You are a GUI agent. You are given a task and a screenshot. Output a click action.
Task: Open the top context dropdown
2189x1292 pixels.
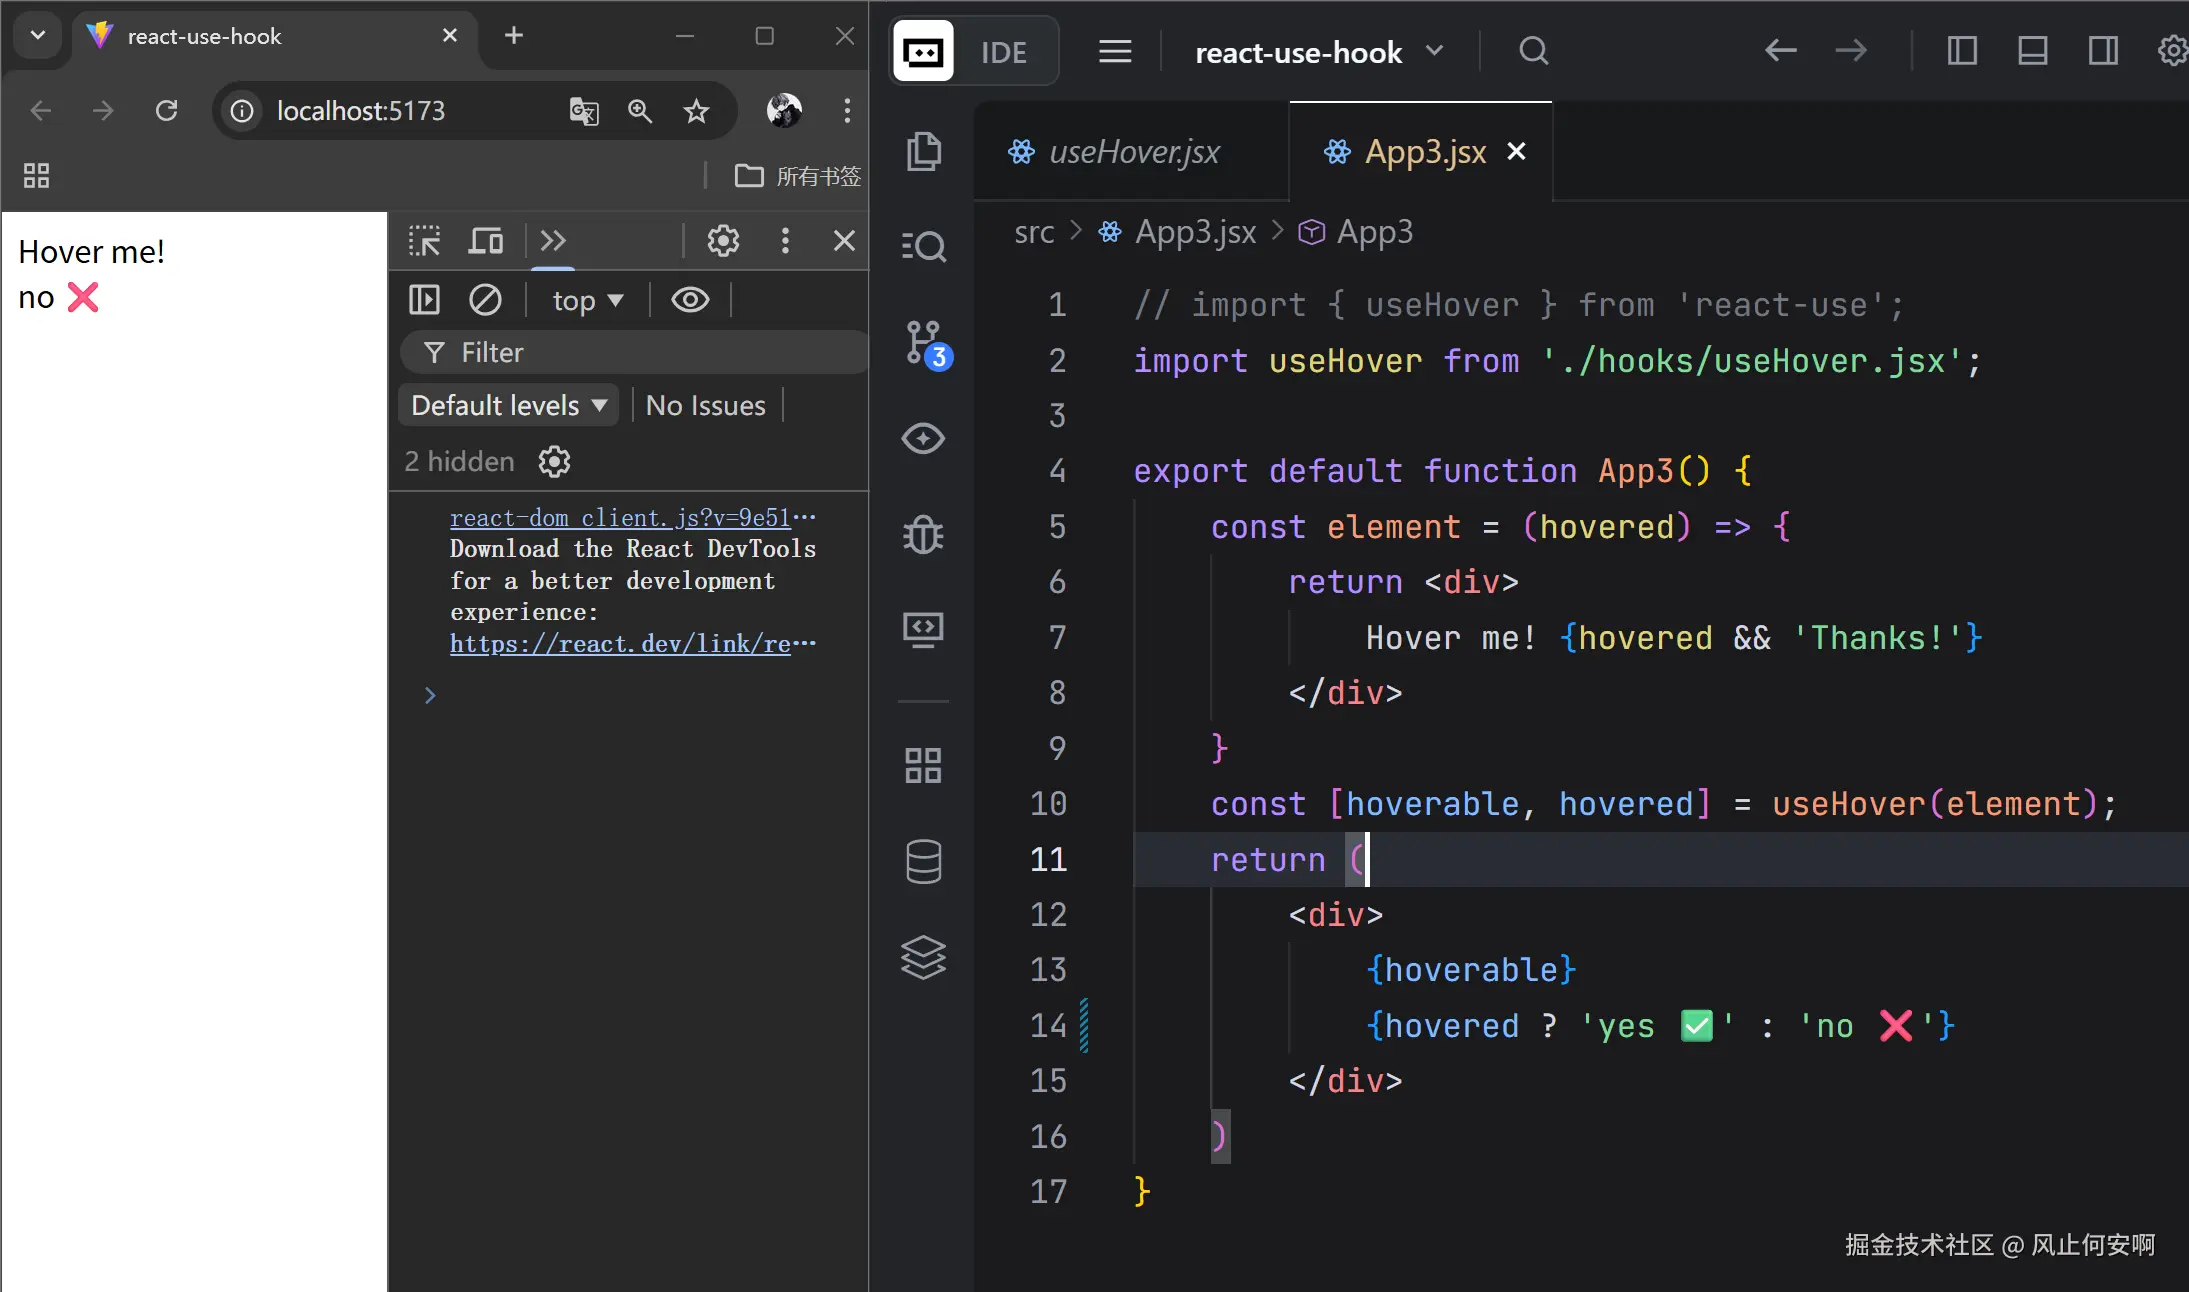(x=587, y=301)
